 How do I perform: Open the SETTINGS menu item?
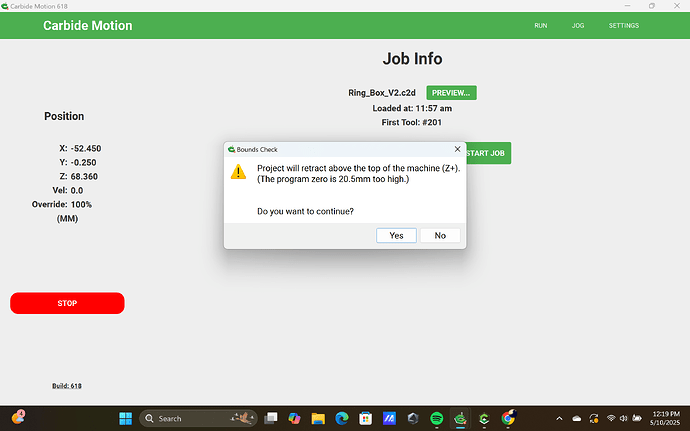(x=624, y=26)
